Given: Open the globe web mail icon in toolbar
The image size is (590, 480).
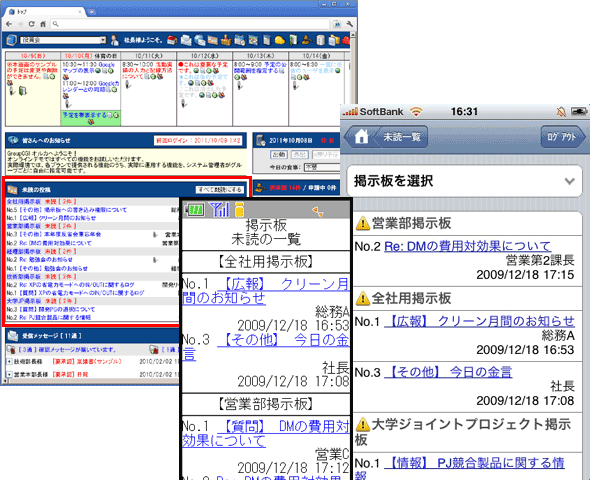Looking at the screenshot, I should point(199,40).
